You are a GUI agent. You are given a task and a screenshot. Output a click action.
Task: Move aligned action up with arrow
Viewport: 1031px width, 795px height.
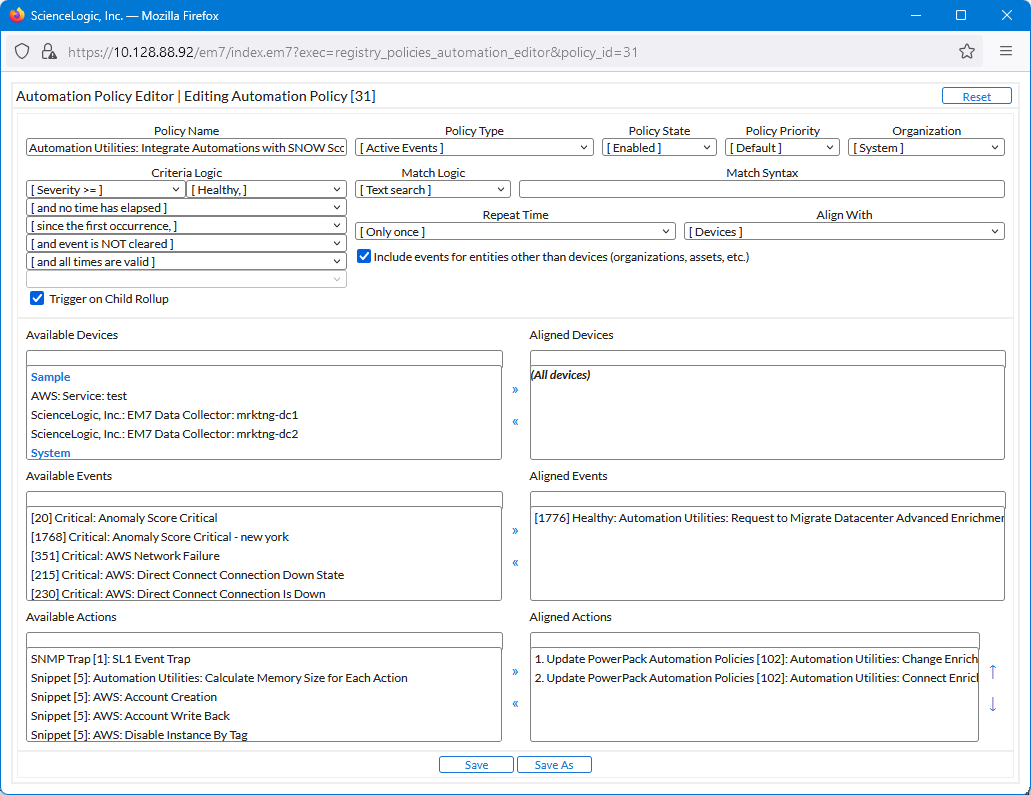pyautogui.click(x=992, y=672)
